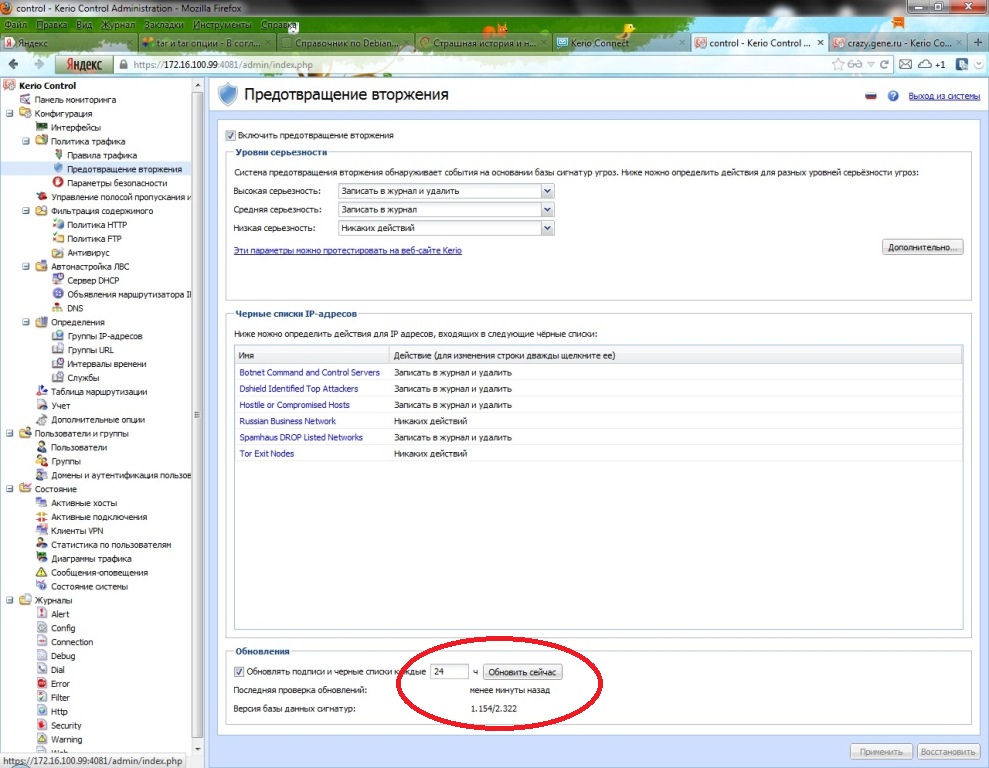Open the Error log icon

41,684
